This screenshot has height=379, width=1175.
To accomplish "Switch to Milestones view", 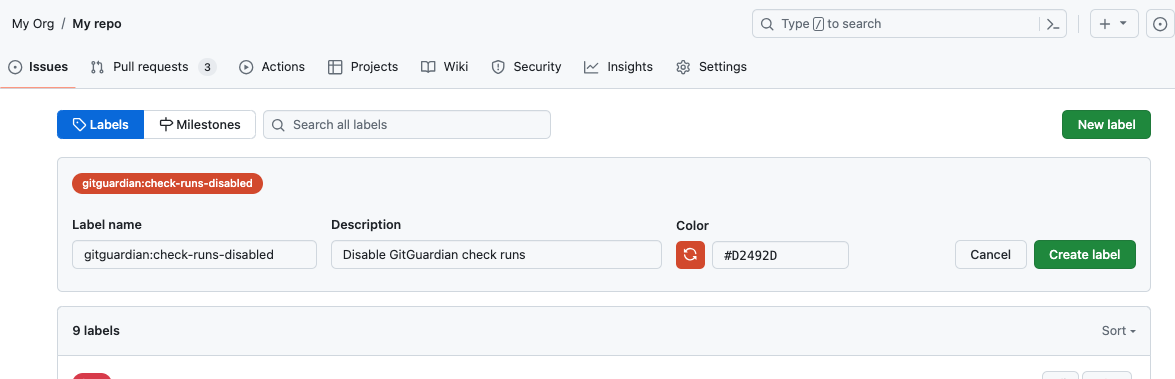I will point(199,124).
